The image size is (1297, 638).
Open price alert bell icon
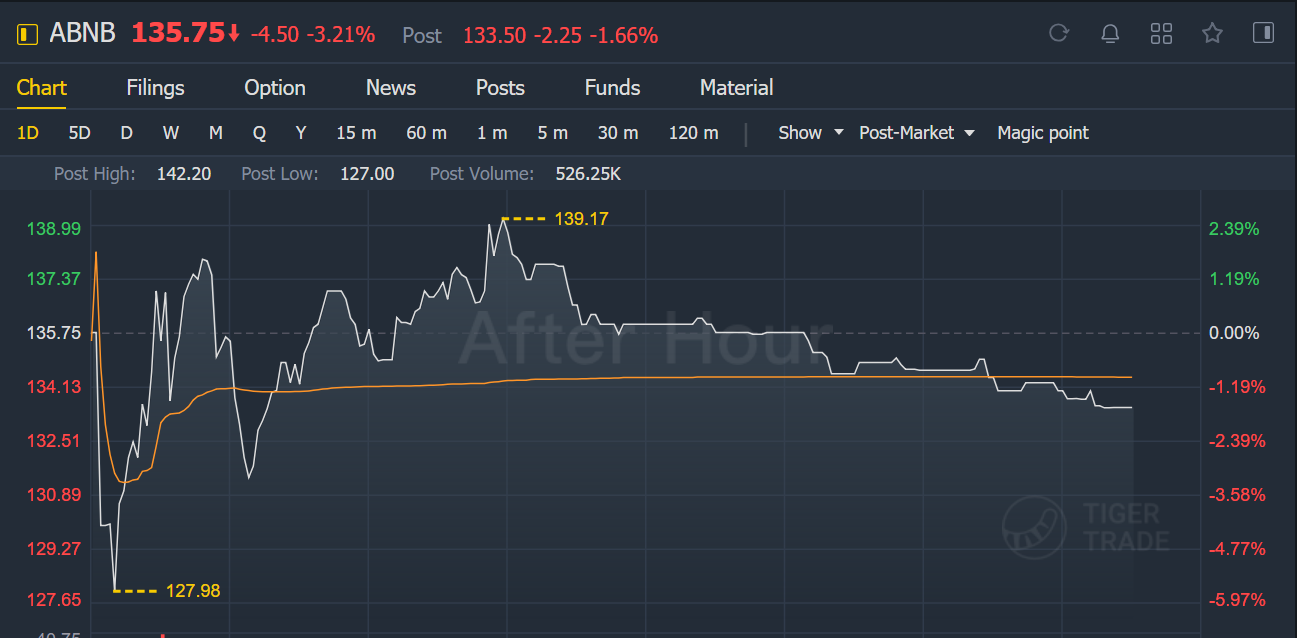[x=1110, y=33]
